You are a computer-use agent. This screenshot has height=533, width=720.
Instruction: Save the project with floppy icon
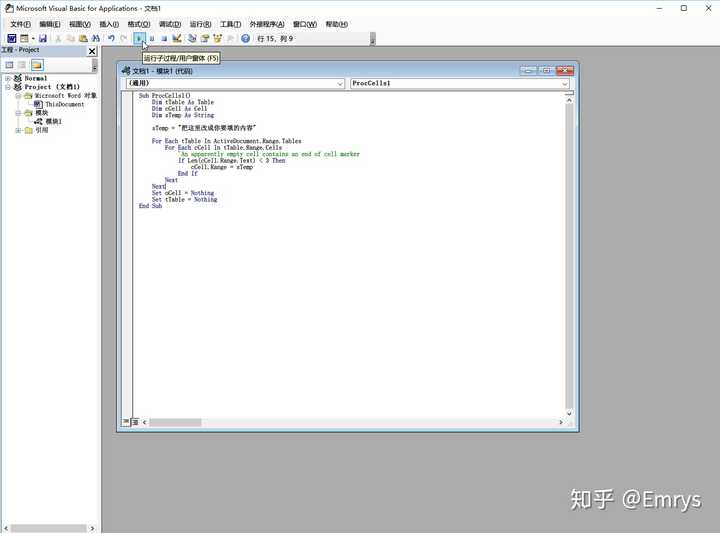(43, 39)
